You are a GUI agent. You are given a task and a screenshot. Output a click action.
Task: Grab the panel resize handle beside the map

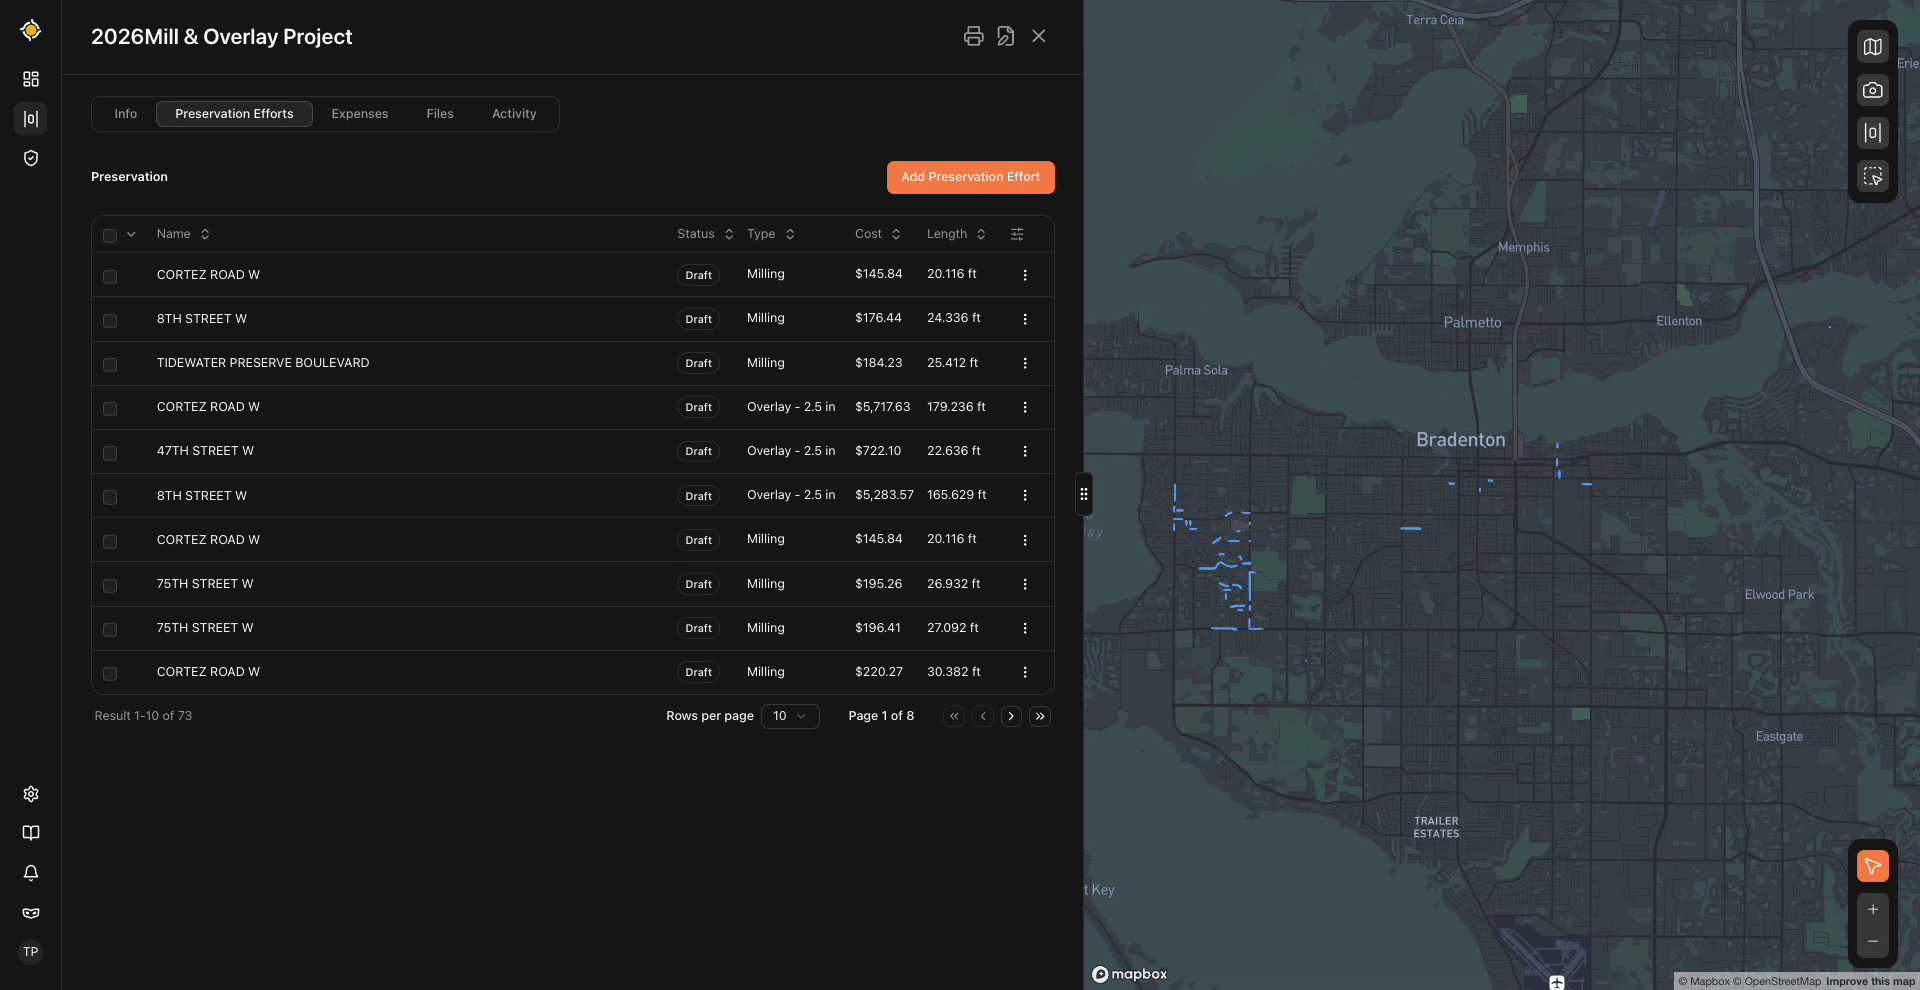point(1083,494)
